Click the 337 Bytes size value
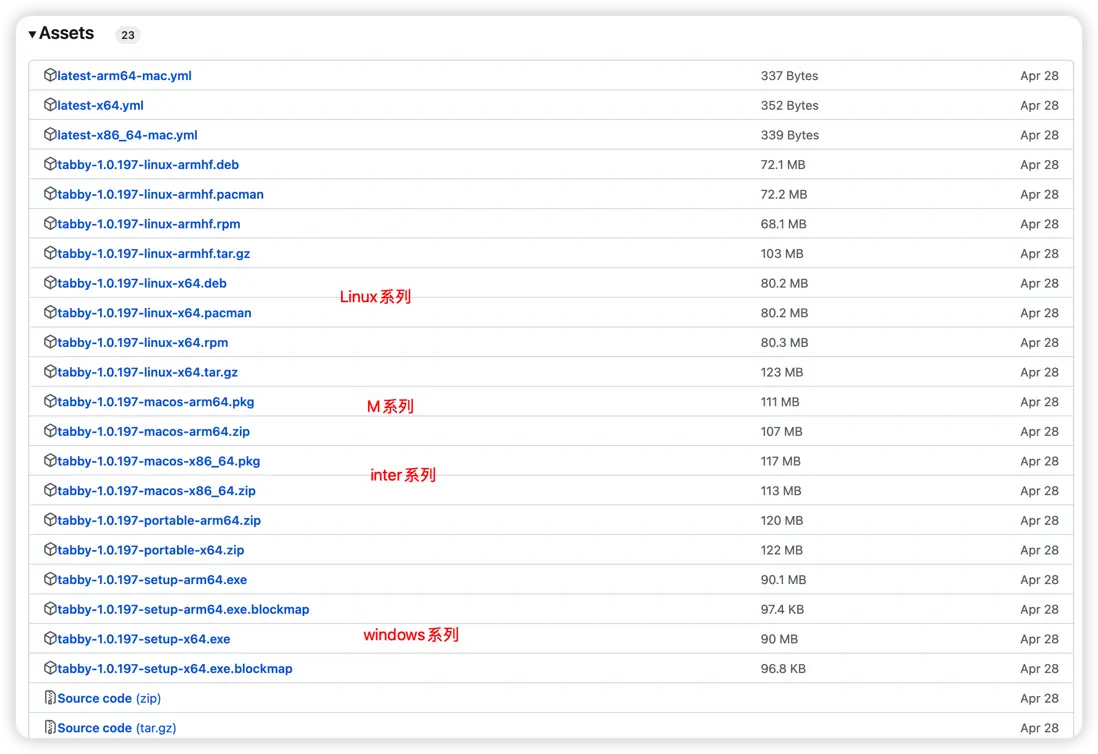The width and height of the screenshot is (1098, 754). click(x=789, y=76)
